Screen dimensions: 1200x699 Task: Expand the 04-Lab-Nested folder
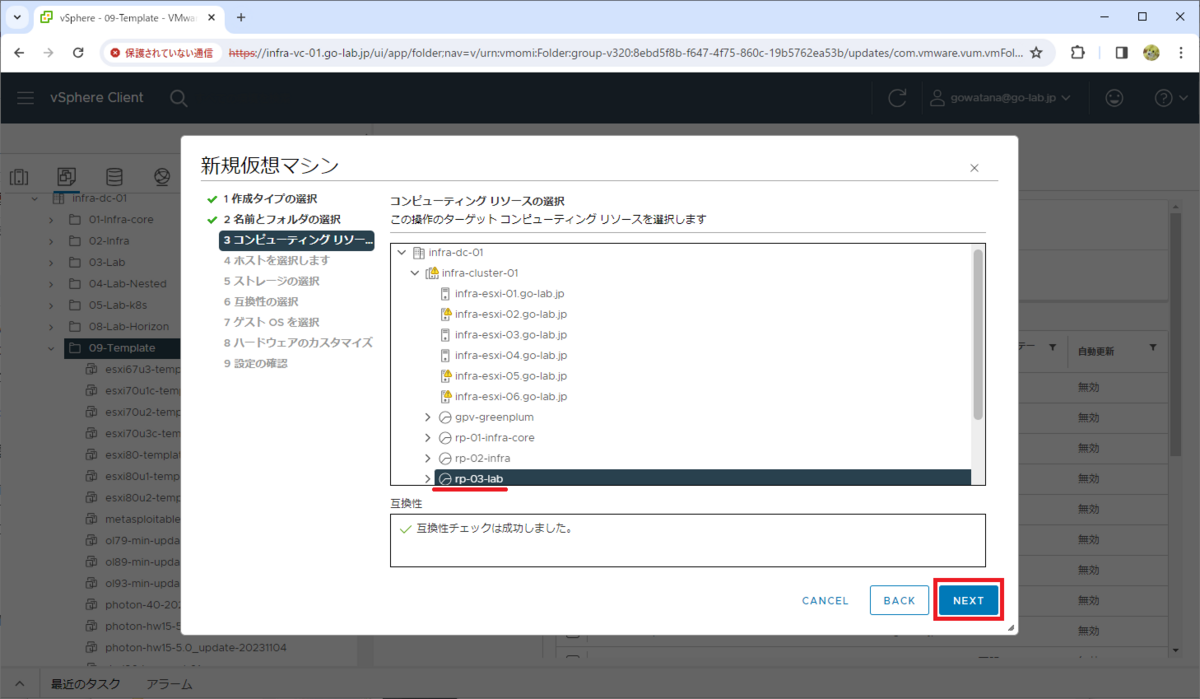(50, 283)
